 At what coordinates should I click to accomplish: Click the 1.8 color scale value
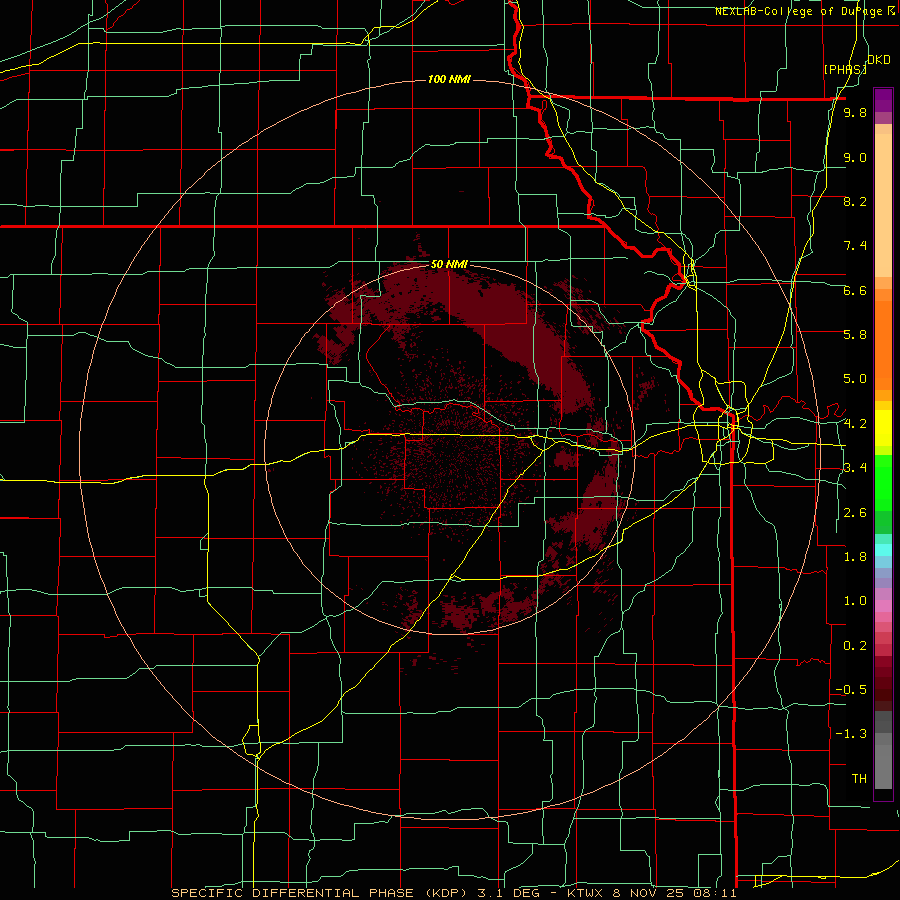click(855, 557)
